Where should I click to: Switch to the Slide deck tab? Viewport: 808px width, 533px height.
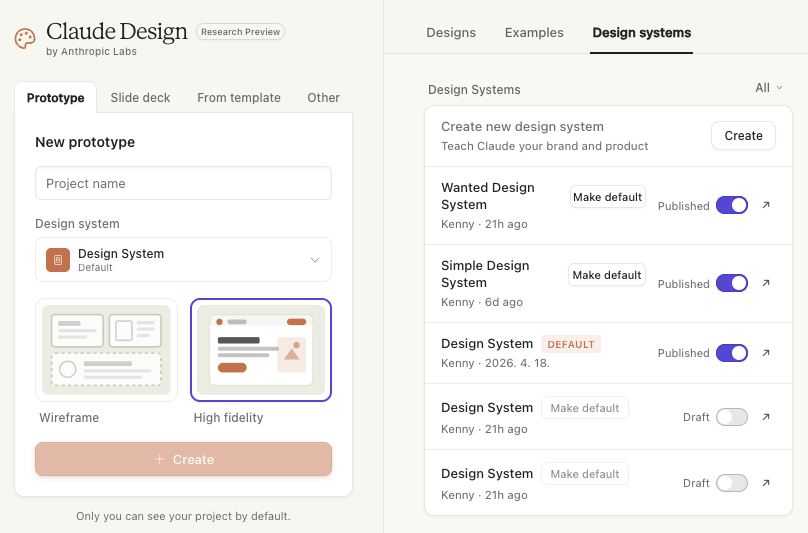(140, 98)
